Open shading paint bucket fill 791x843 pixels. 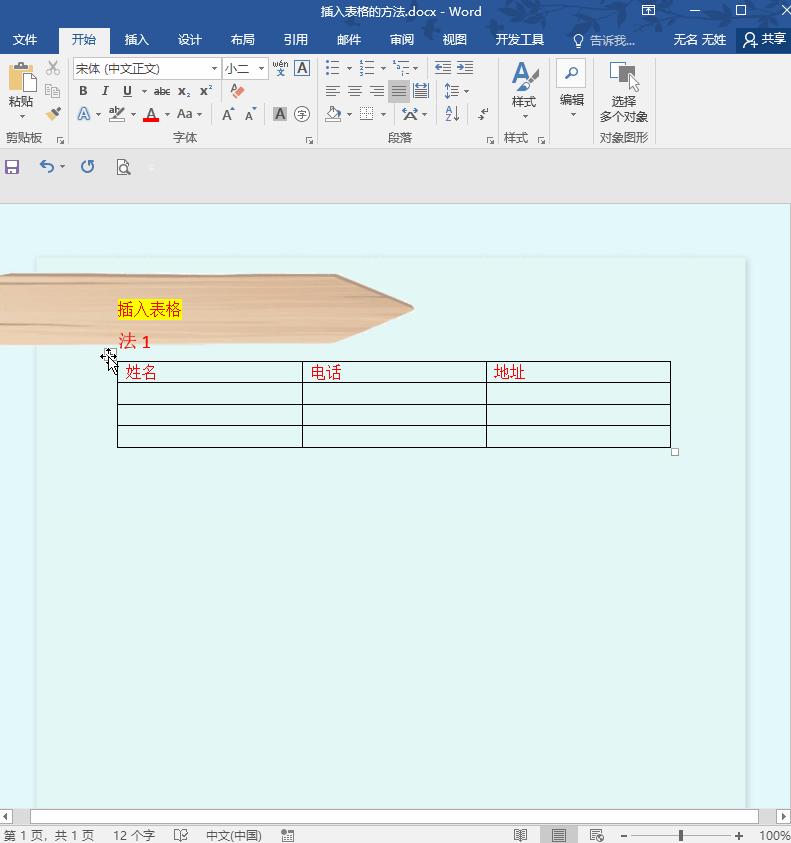click(x=333, y=114)
